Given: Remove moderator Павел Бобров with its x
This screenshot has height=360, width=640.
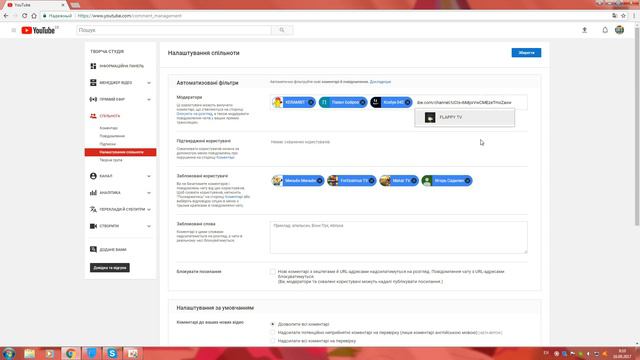Looking at the screenshot, I should pos(362,102).
